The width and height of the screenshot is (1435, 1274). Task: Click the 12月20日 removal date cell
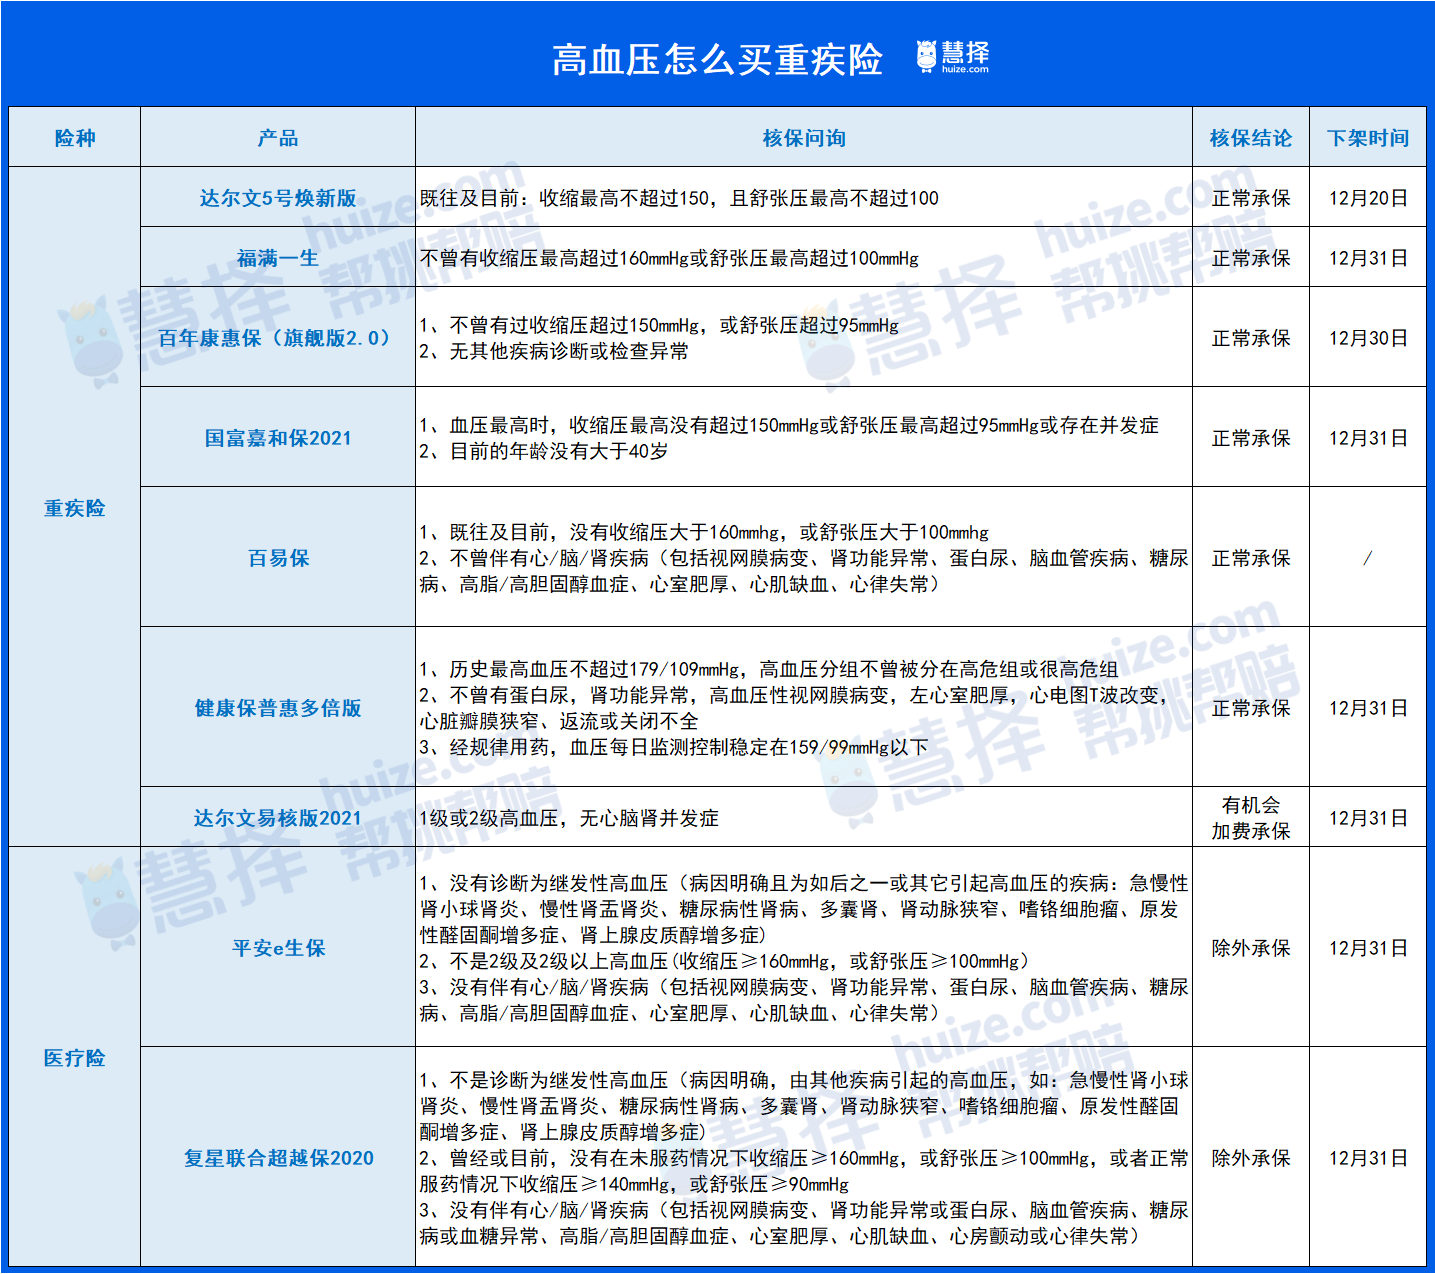coord(1368,198)
